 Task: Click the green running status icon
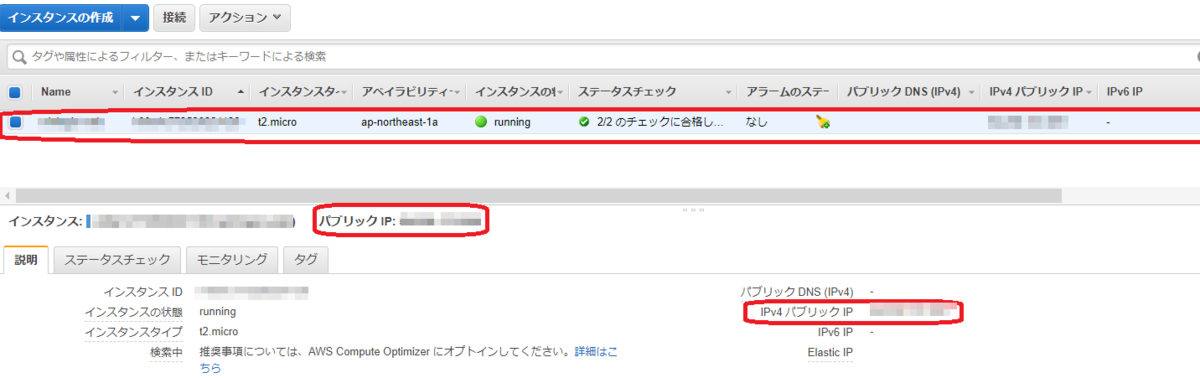click(x=481, y=122)
